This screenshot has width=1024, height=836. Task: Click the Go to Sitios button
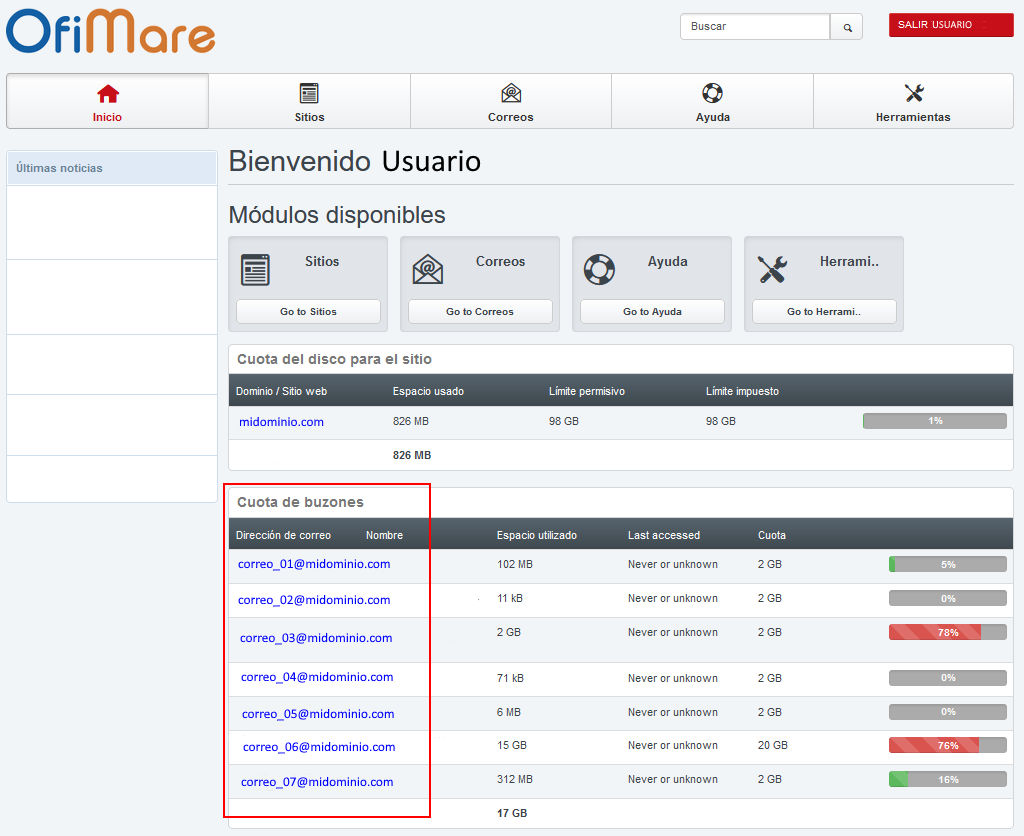tap(308, 312)
